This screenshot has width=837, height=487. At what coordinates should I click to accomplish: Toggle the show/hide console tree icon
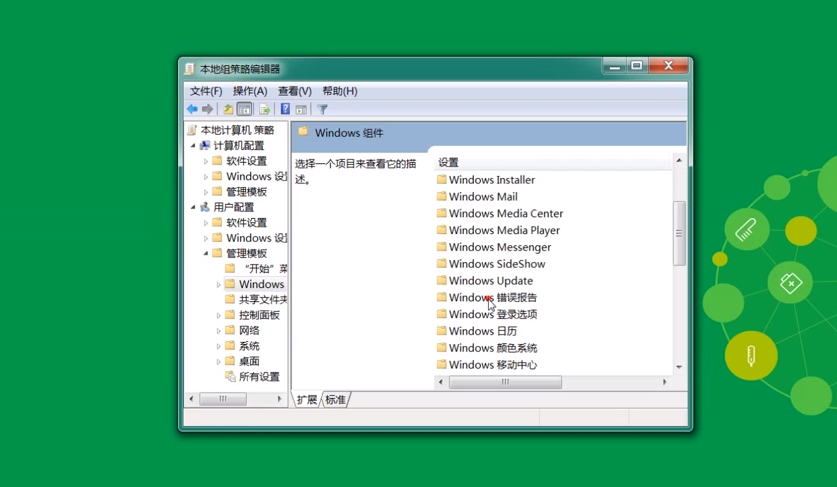(x=244, y=109)
